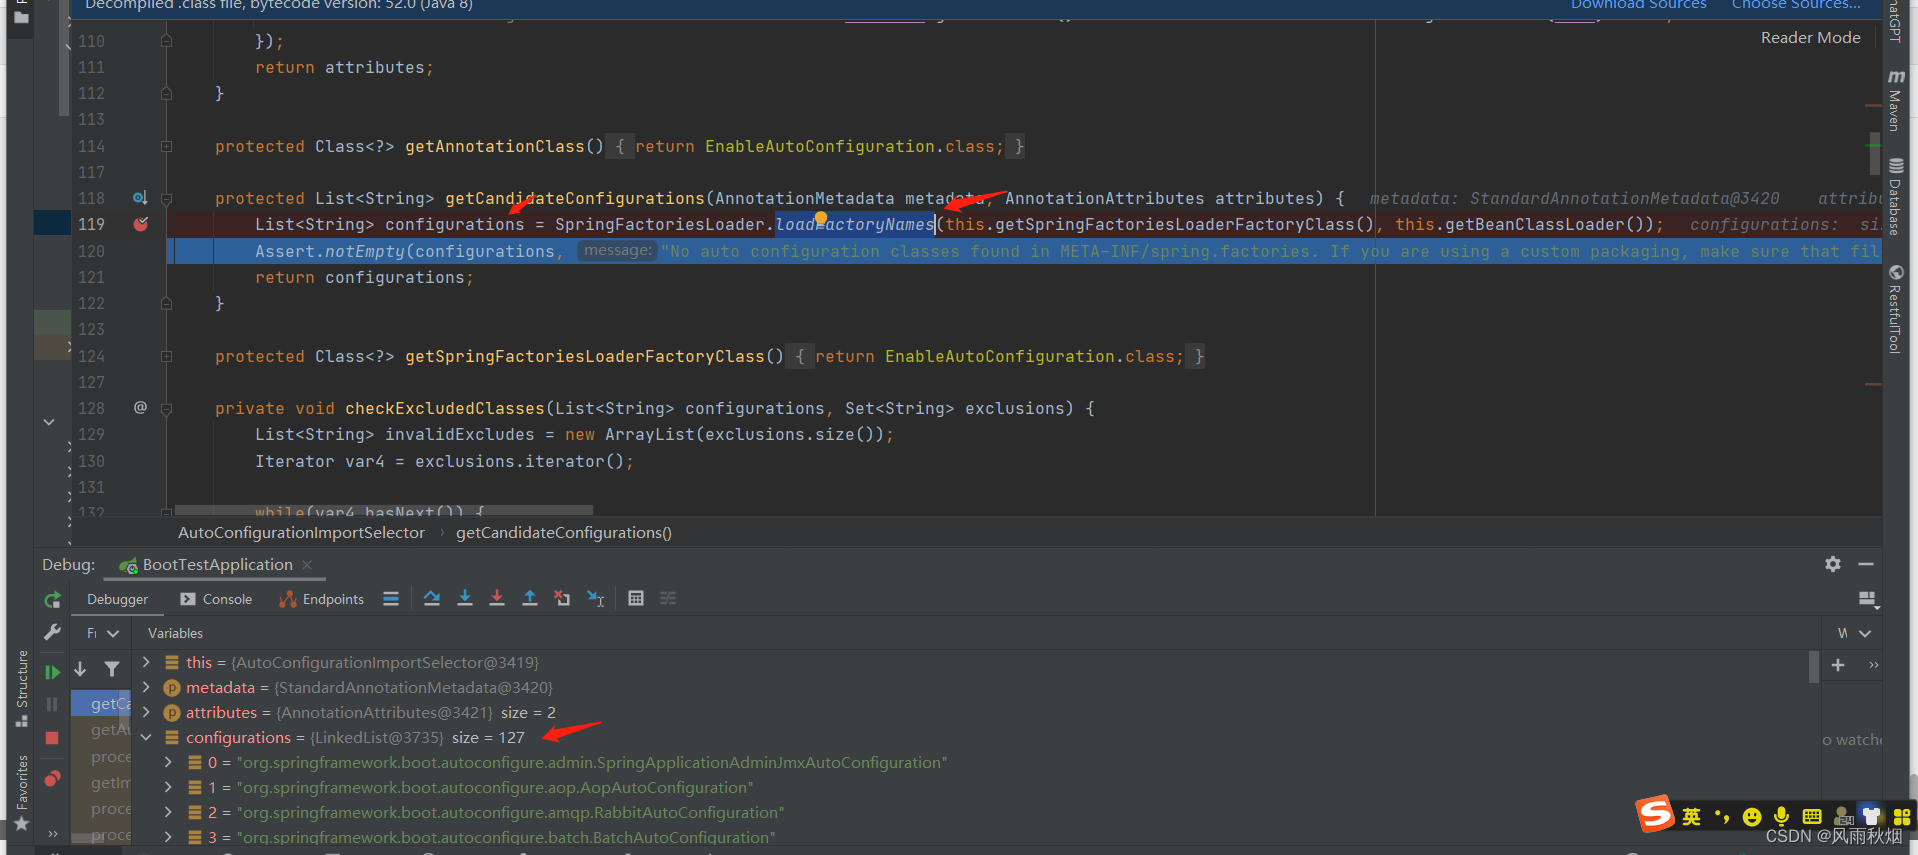
Task: Resume program execution
Action: [52, 672]
